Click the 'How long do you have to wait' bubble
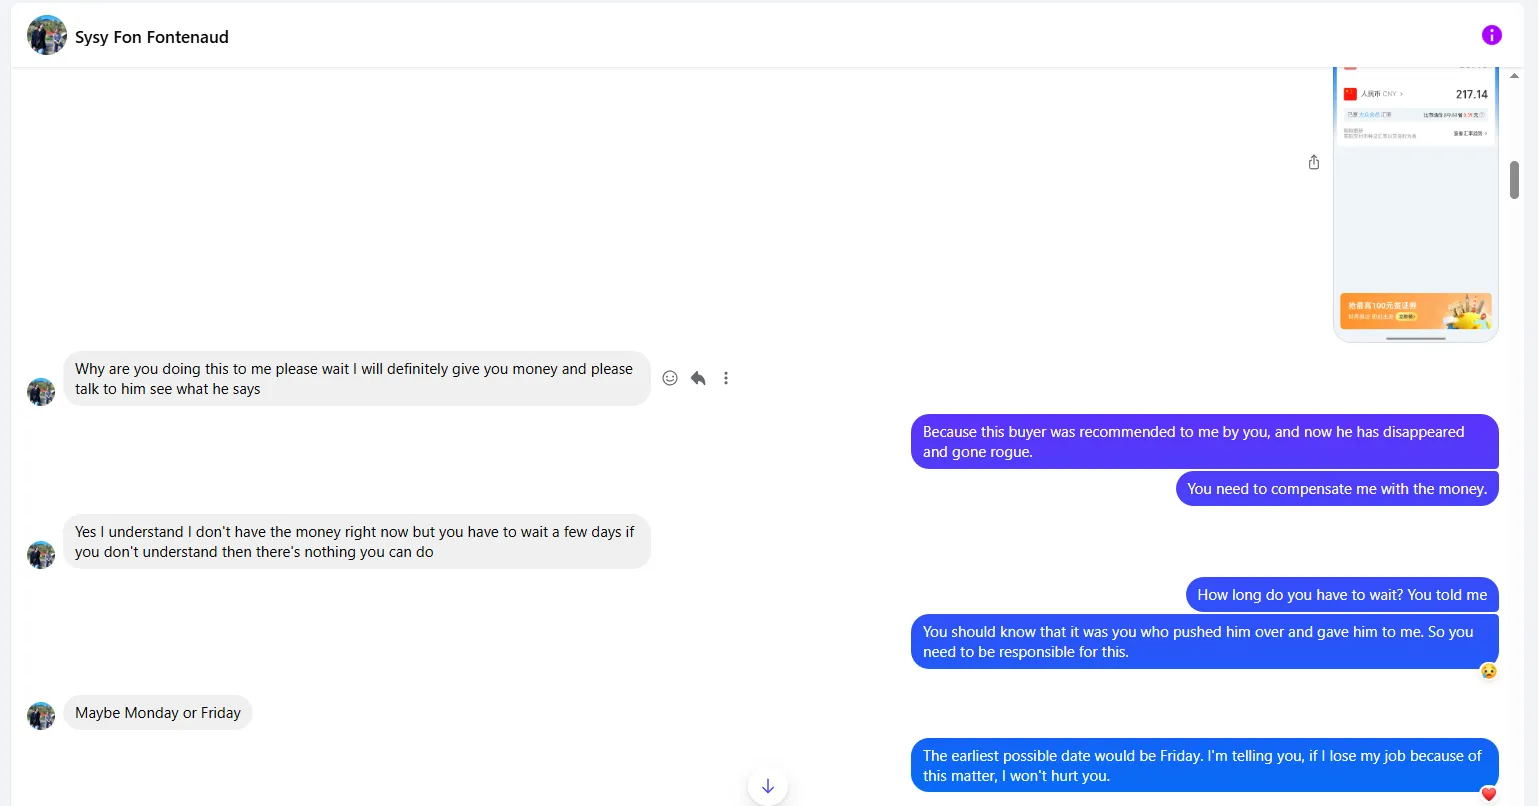This screenshot has height=806, width=1538. pyautogui.click(x=1341, y=595)
